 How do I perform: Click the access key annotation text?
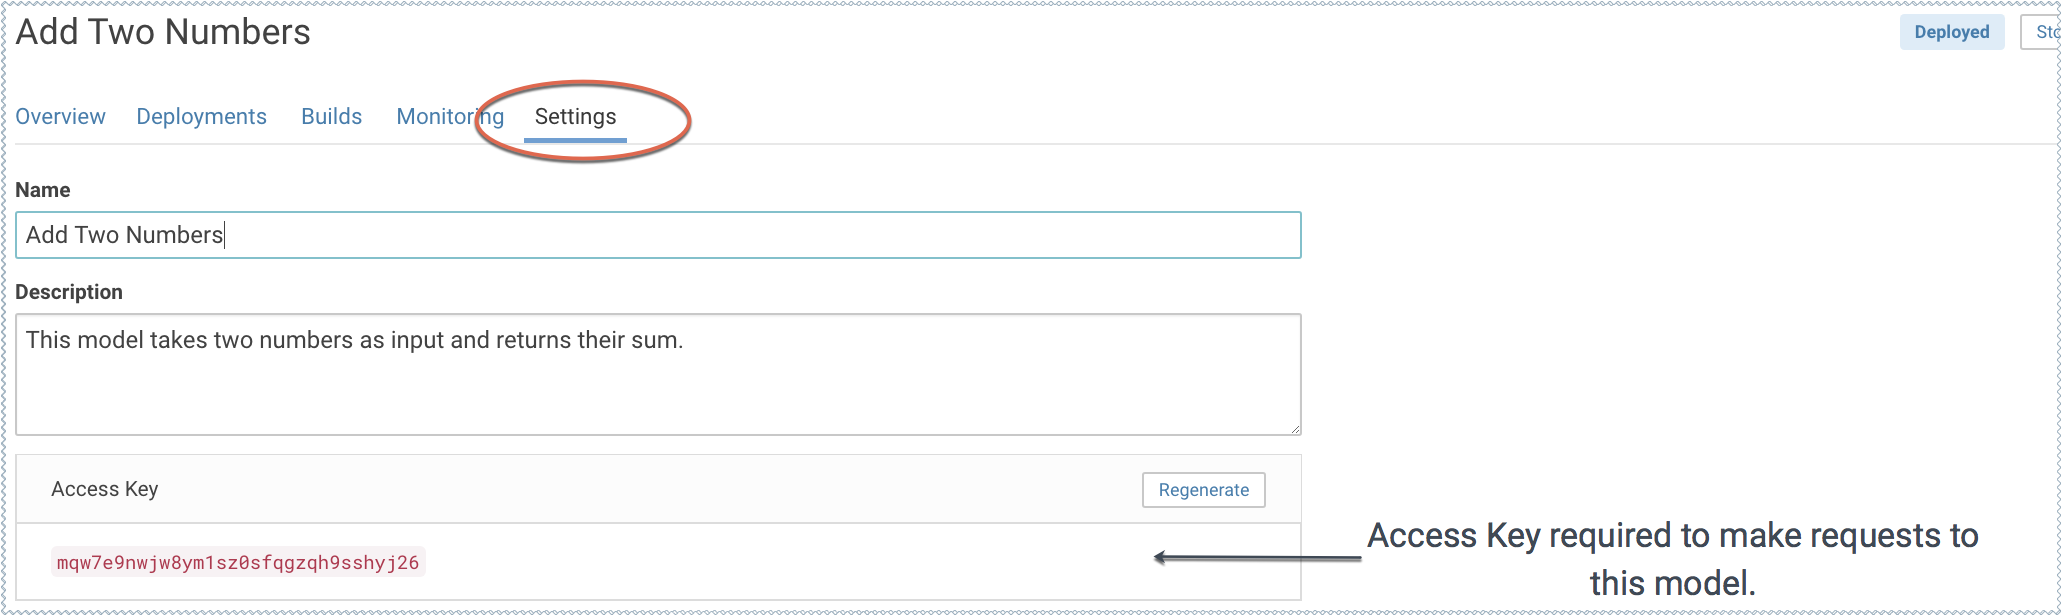[x=1672, y=558]
